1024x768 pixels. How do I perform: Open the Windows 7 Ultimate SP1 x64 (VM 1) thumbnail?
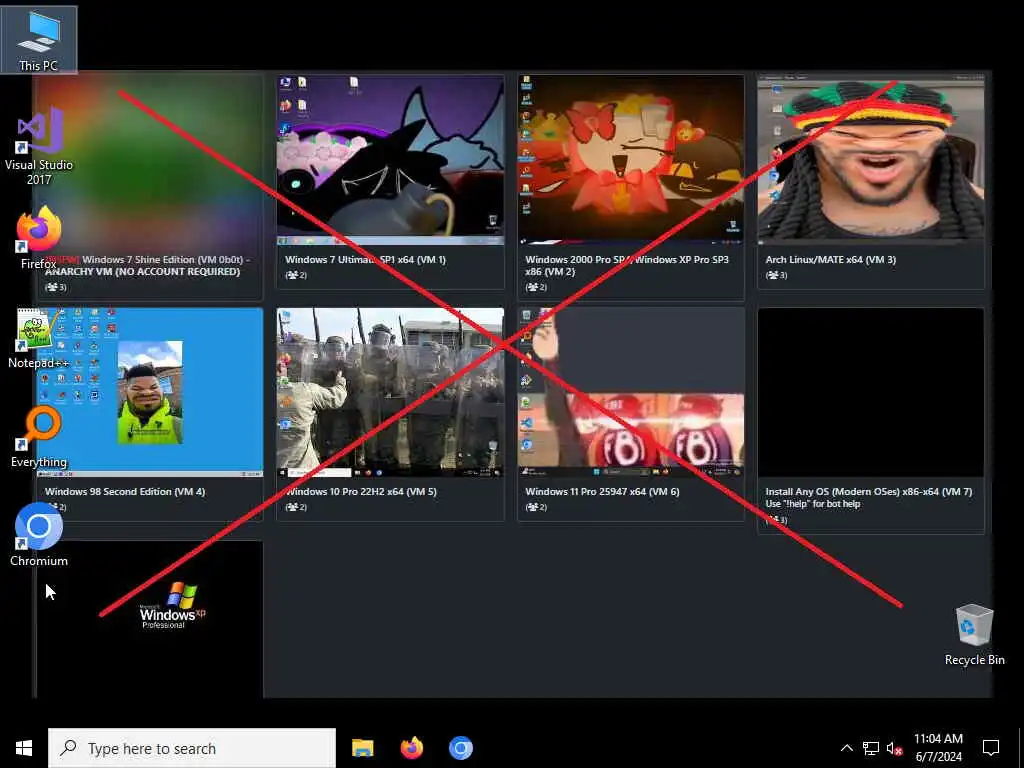[x=390, y=159]
